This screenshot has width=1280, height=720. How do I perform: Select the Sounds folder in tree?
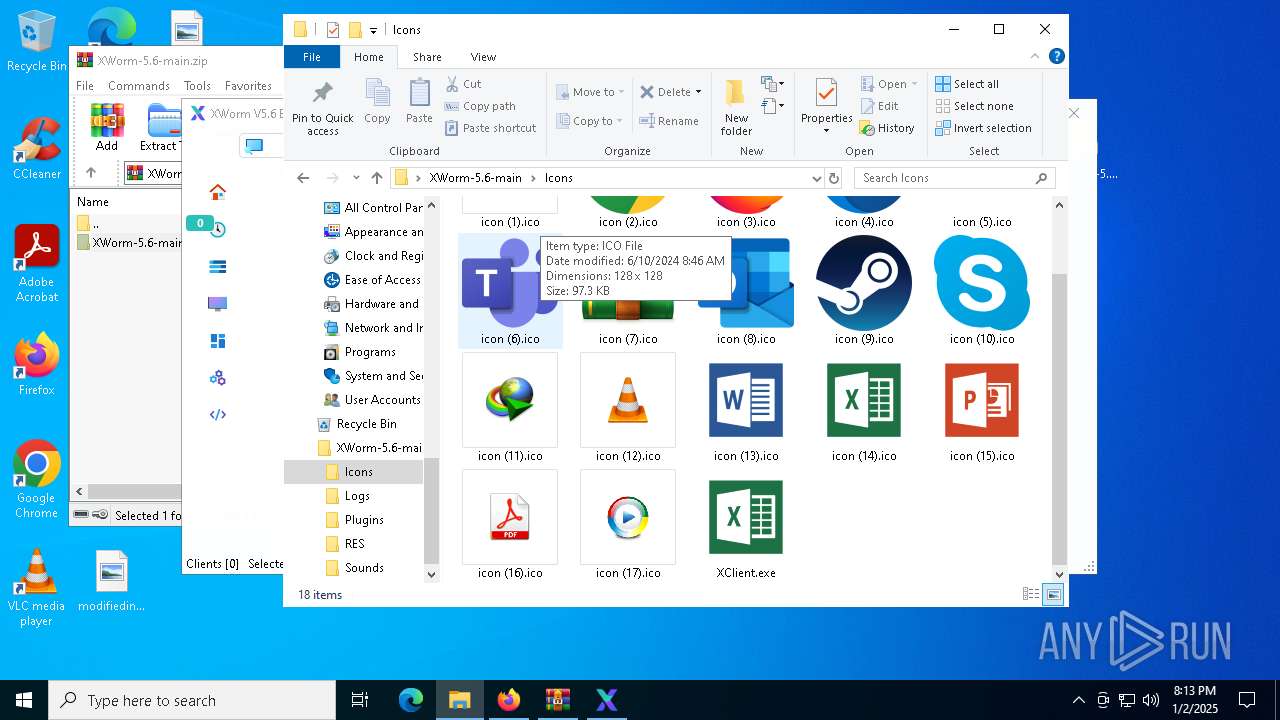[x=364, y=568]
